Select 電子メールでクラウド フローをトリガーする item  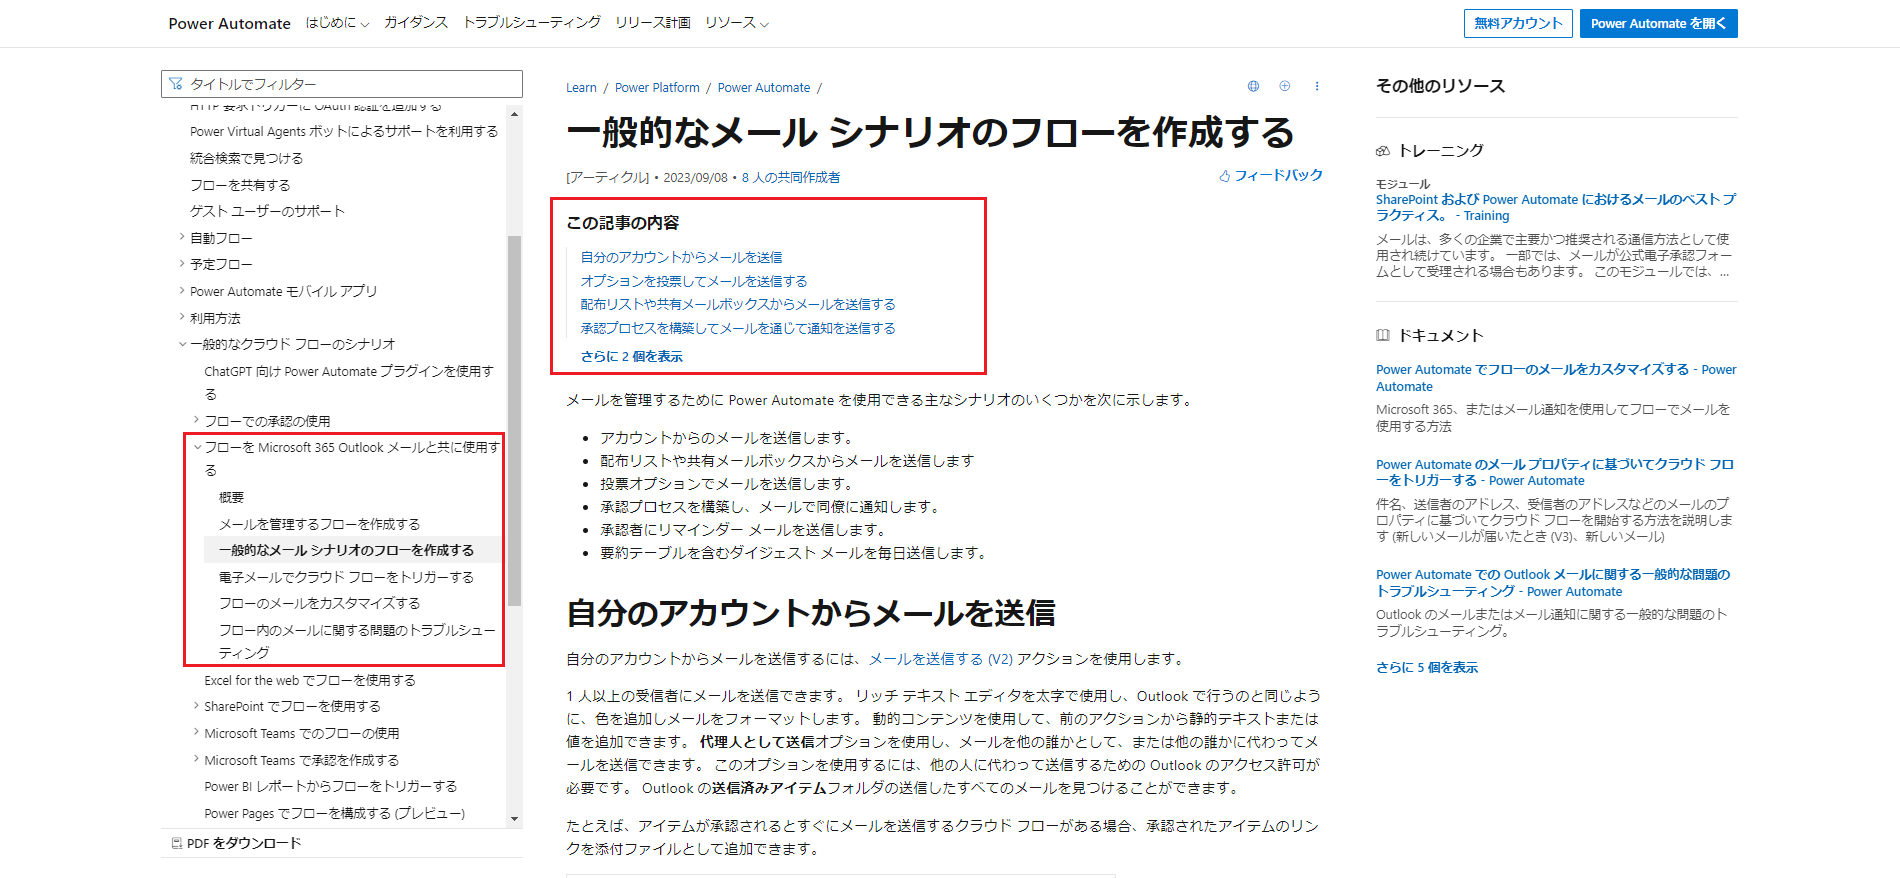pyautogui.click(x=346, y=577)
